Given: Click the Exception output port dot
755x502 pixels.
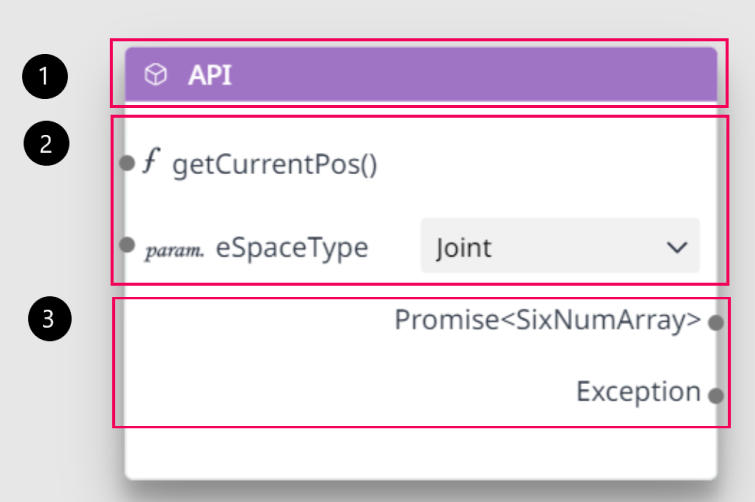Looking at the screenshot, I should coord(716,396).
